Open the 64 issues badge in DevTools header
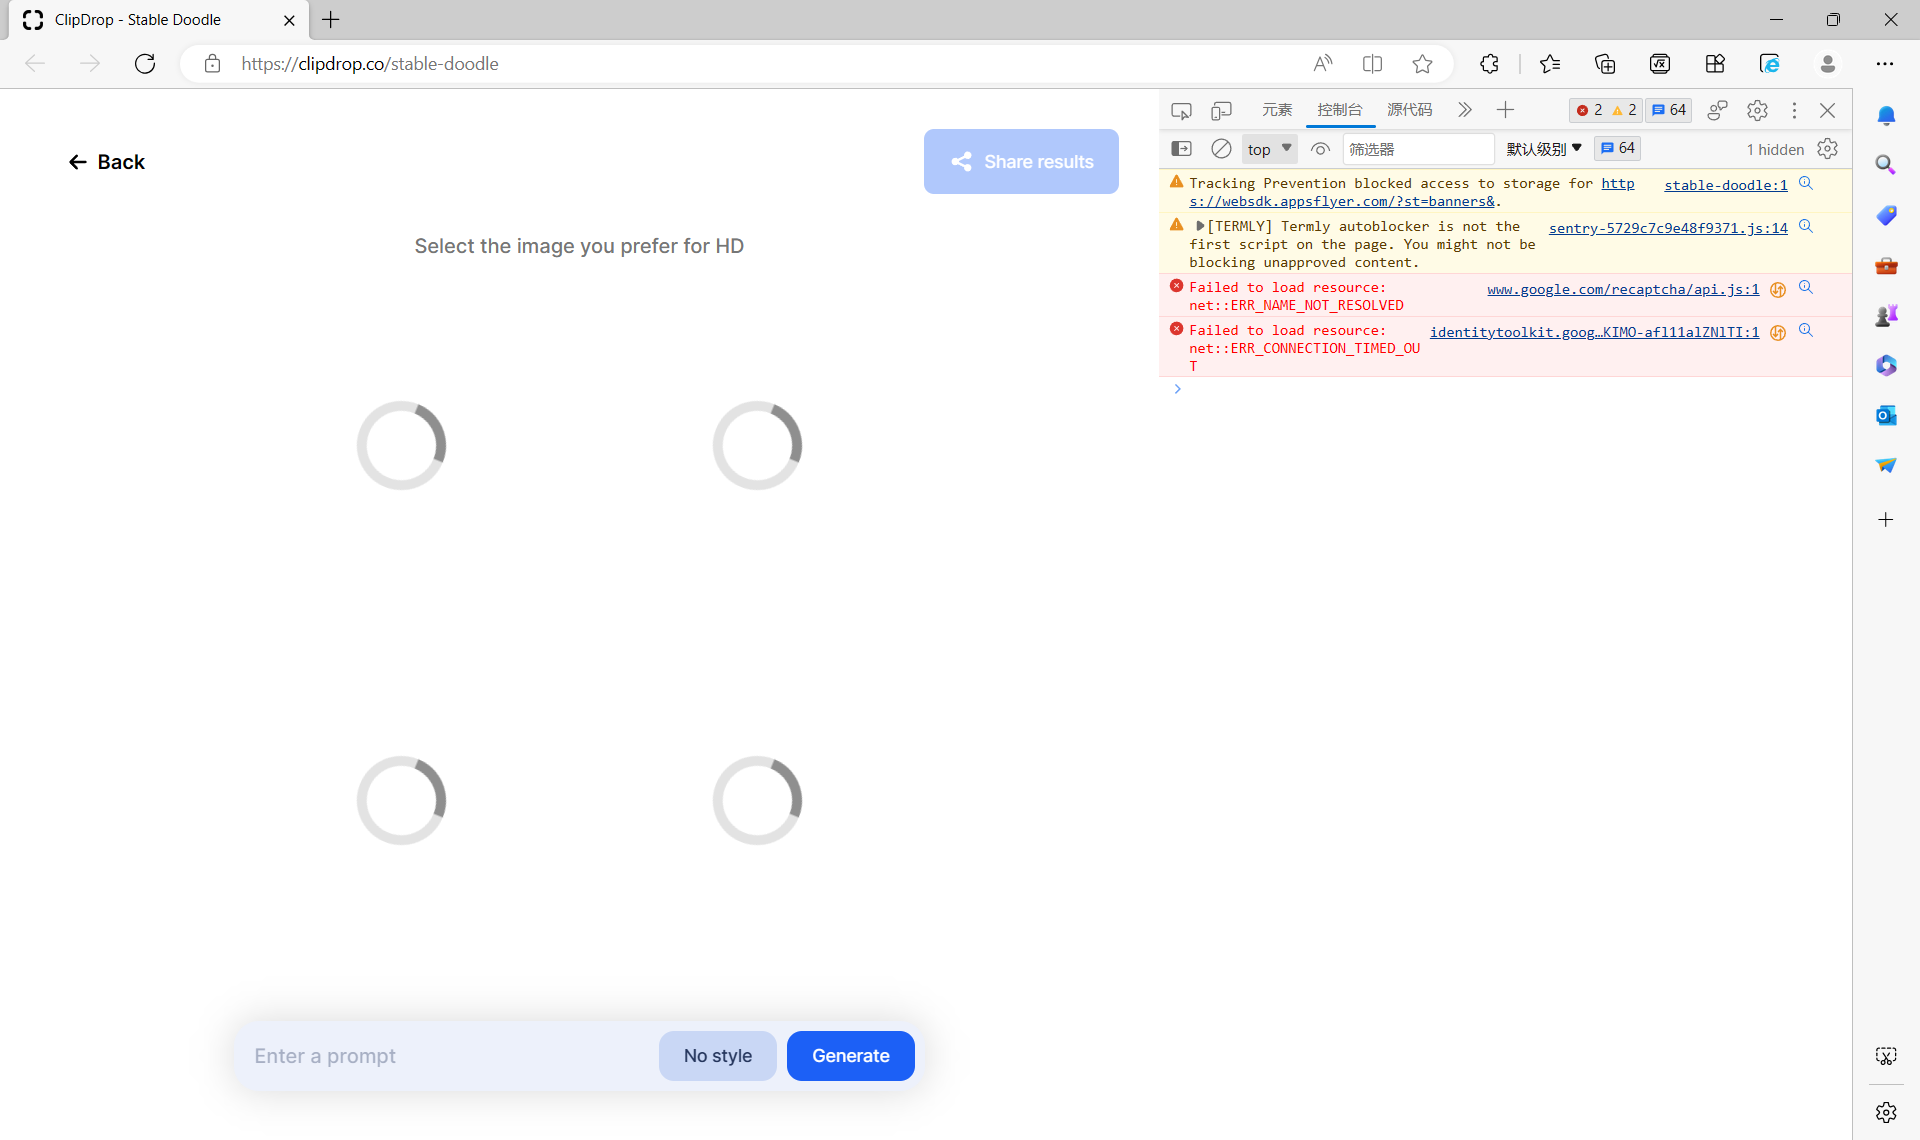Image resolution: width=1920 pixels, height=1140 pixels. pyautogui.click(x=1669, y=110)
